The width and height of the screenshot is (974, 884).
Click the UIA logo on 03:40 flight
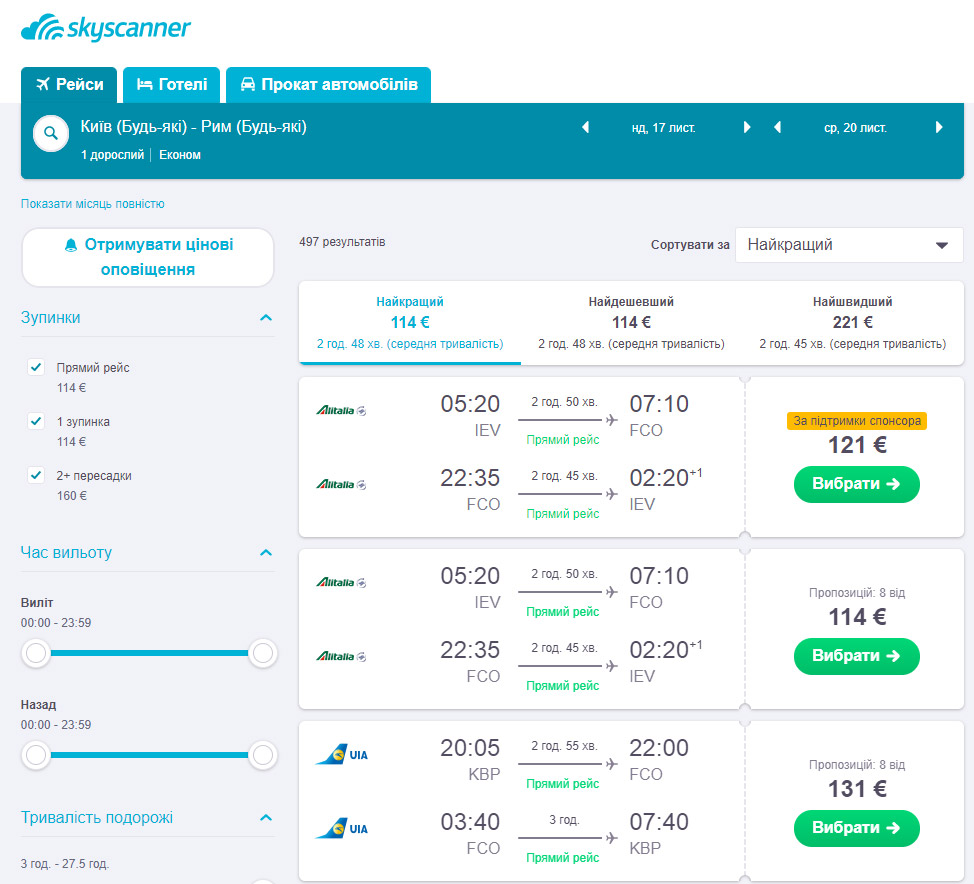point(342,829)
